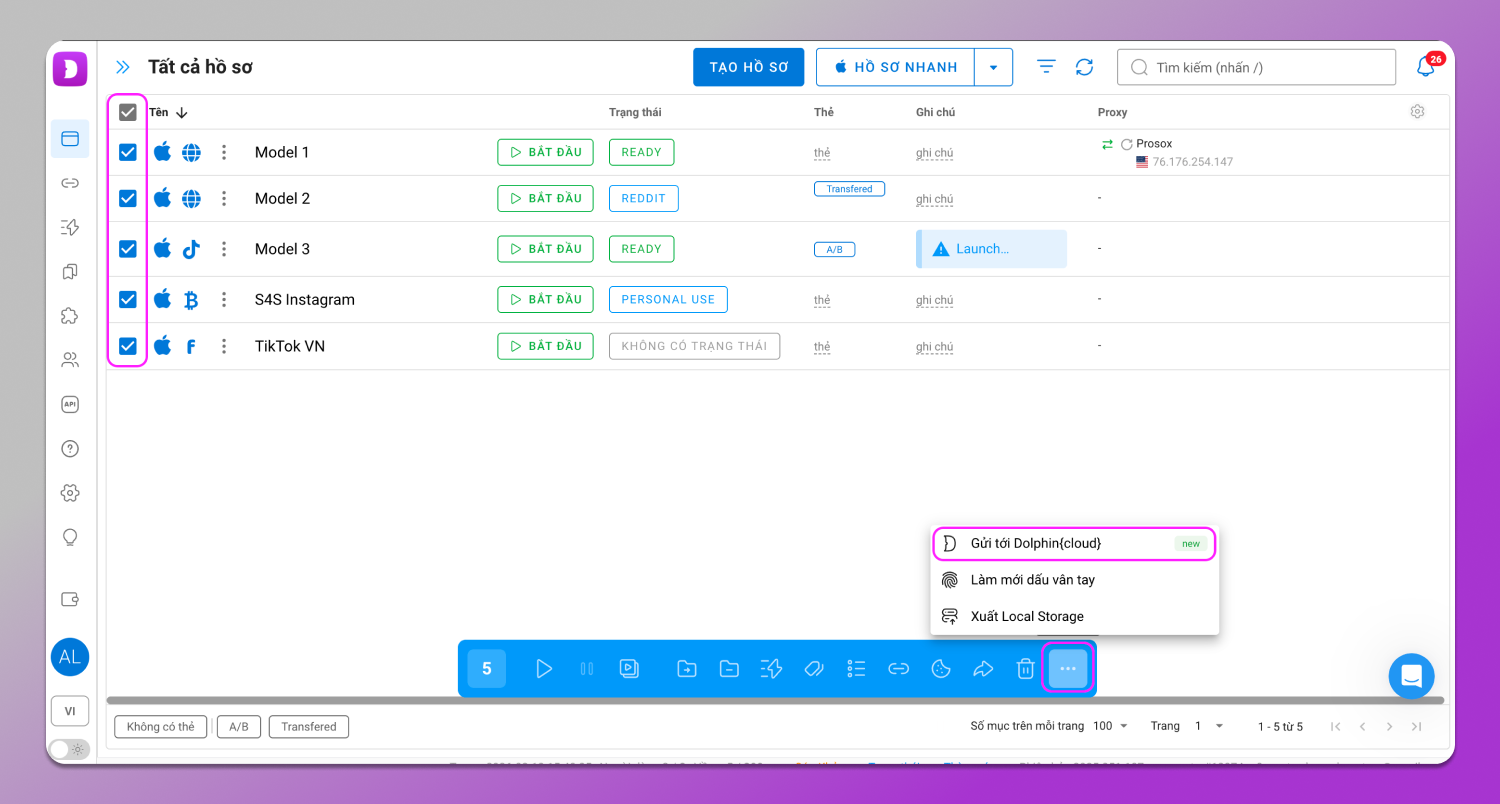Click the Proxy link icon in sidebar
This screenshot has width=1500, height=804.
coord(69,184)
